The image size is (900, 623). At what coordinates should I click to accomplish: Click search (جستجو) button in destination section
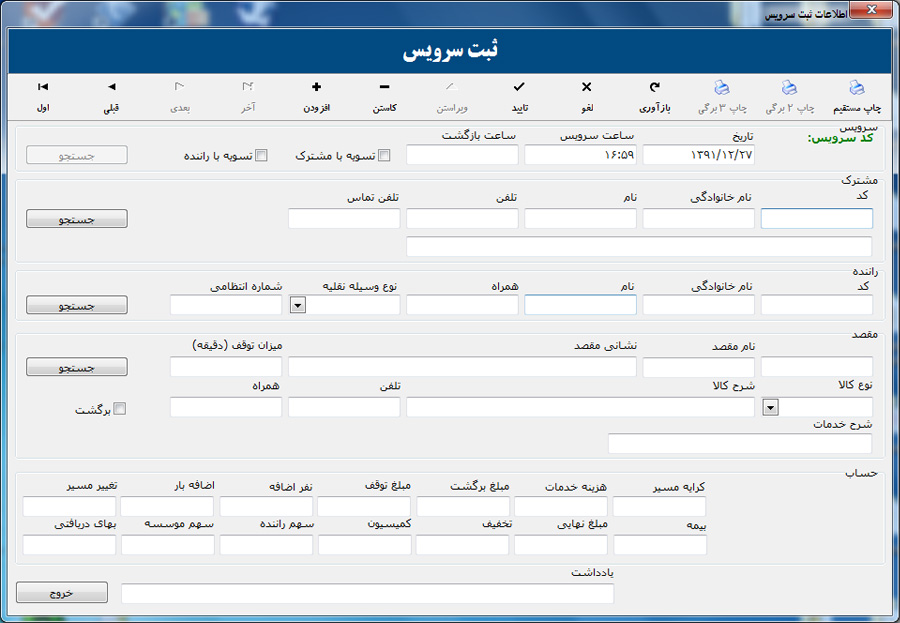point(76,367)
